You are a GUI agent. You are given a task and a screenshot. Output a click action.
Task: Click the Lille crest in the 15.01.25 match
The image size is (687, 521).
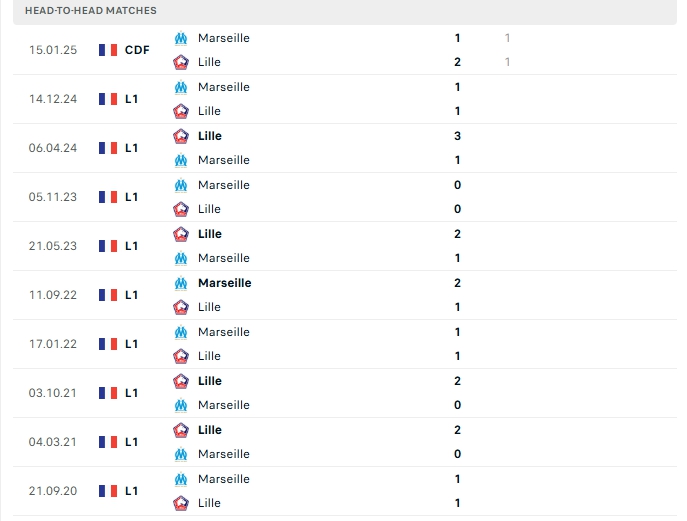pos(181,62)
